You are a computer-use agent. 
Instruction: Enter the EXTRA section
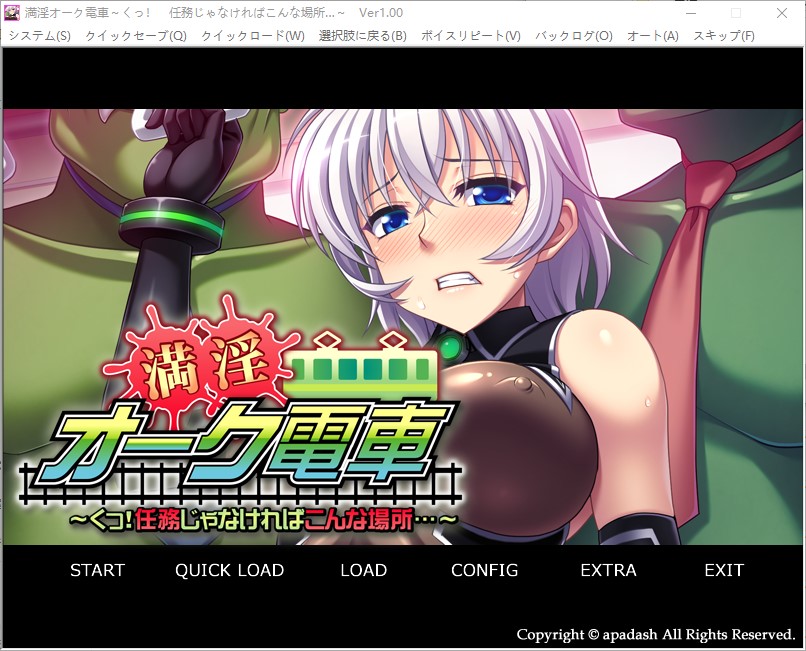[608, 570]
